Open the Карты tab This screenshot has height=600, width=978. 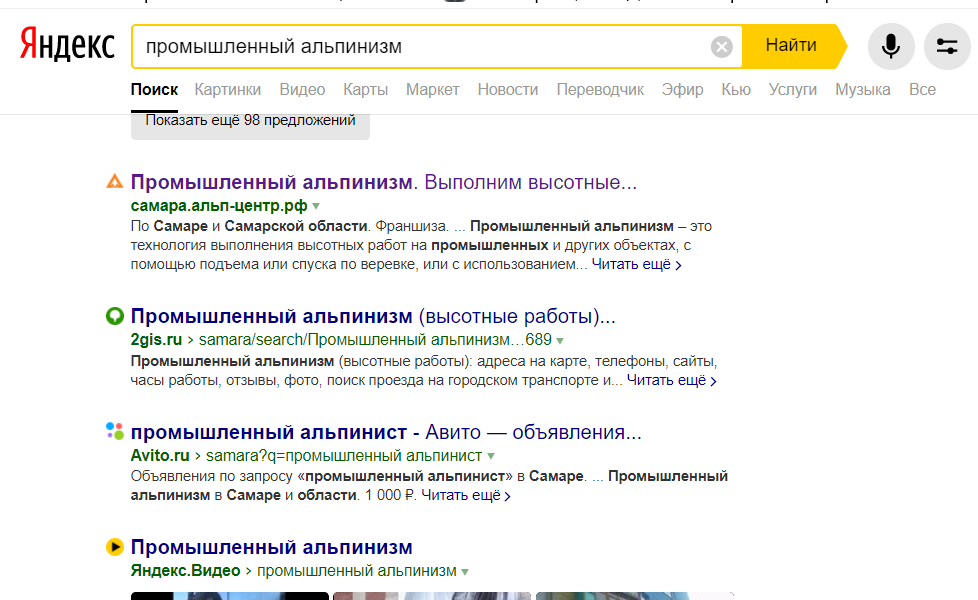pyautogui.click(x=366, y=90)
